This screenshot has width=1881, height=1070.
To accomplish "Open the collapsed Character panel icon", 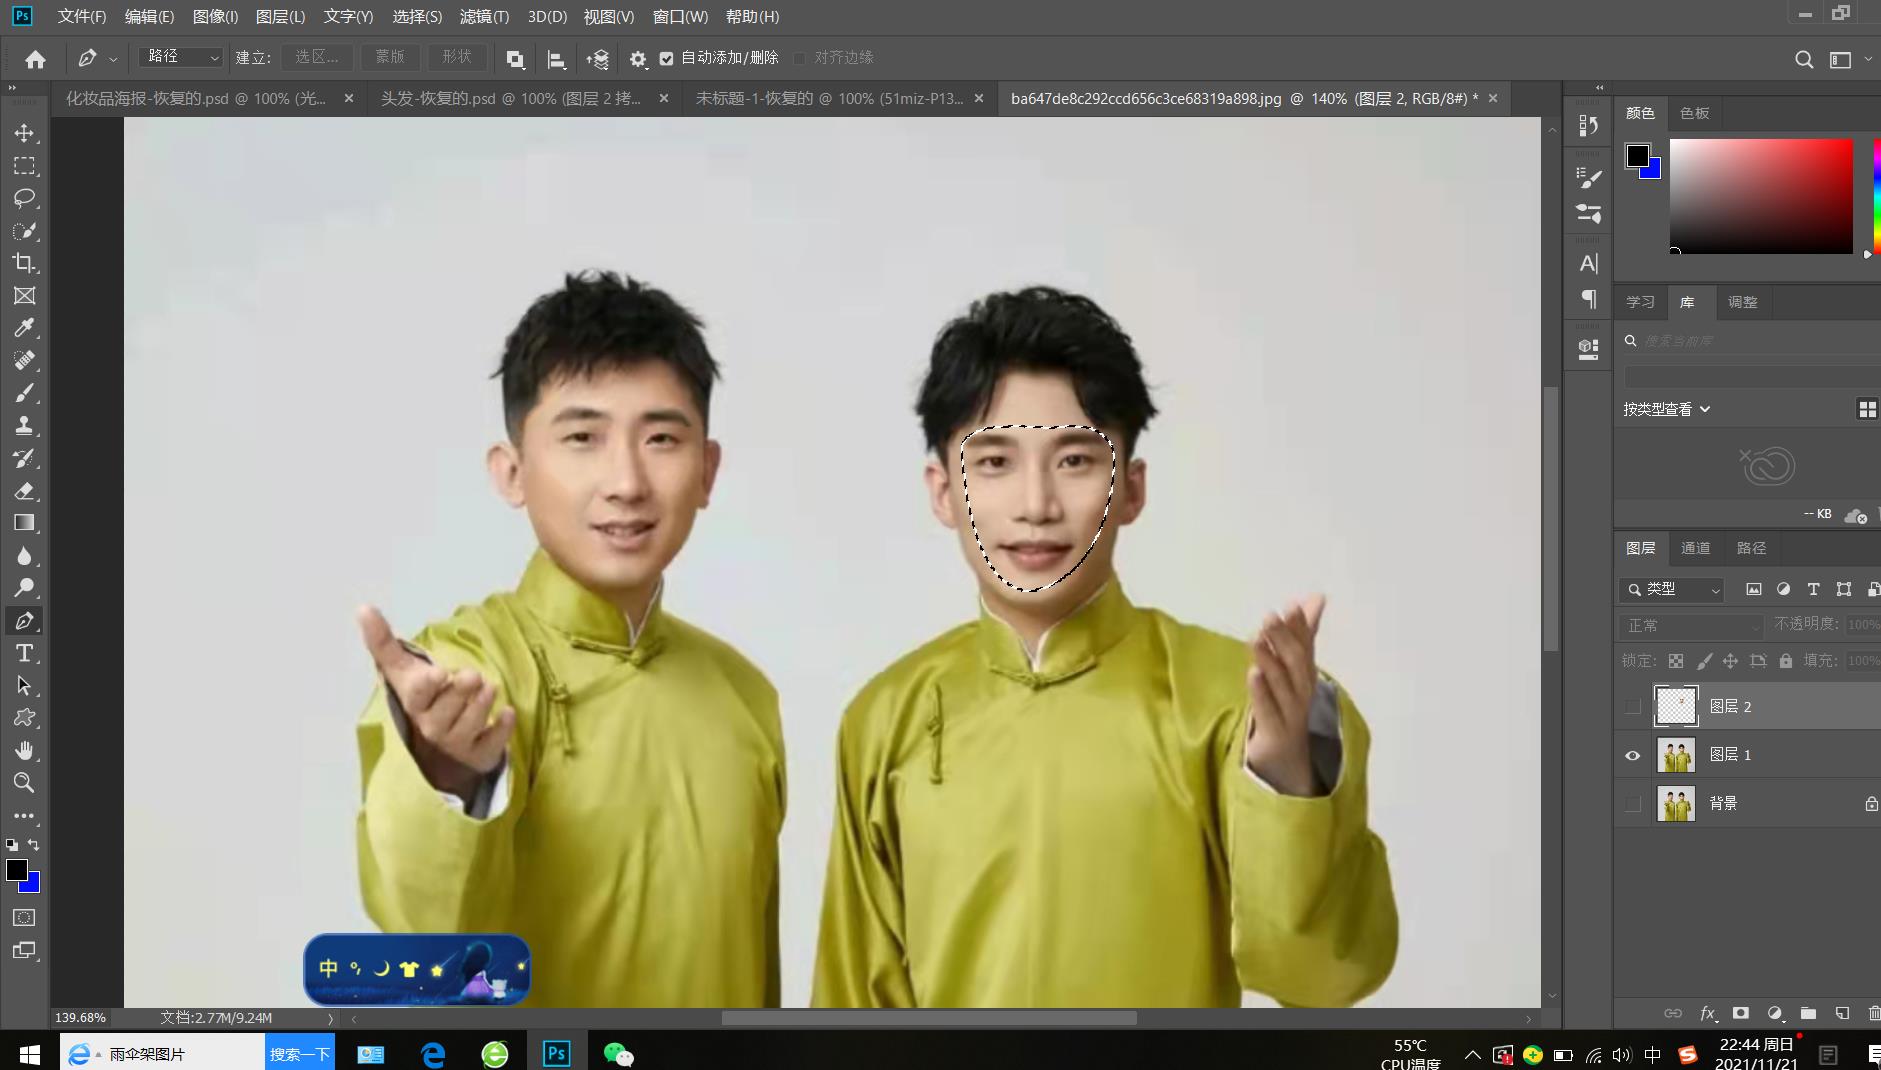I will pos(1588,263).
